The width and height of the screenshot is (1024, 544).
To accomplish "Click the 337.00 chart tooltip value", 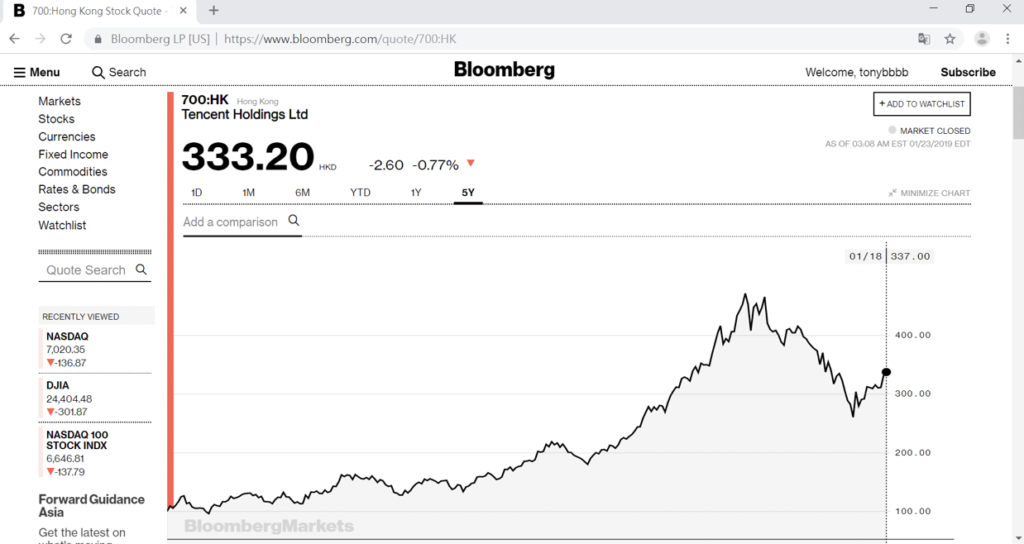I will point(910,257).
